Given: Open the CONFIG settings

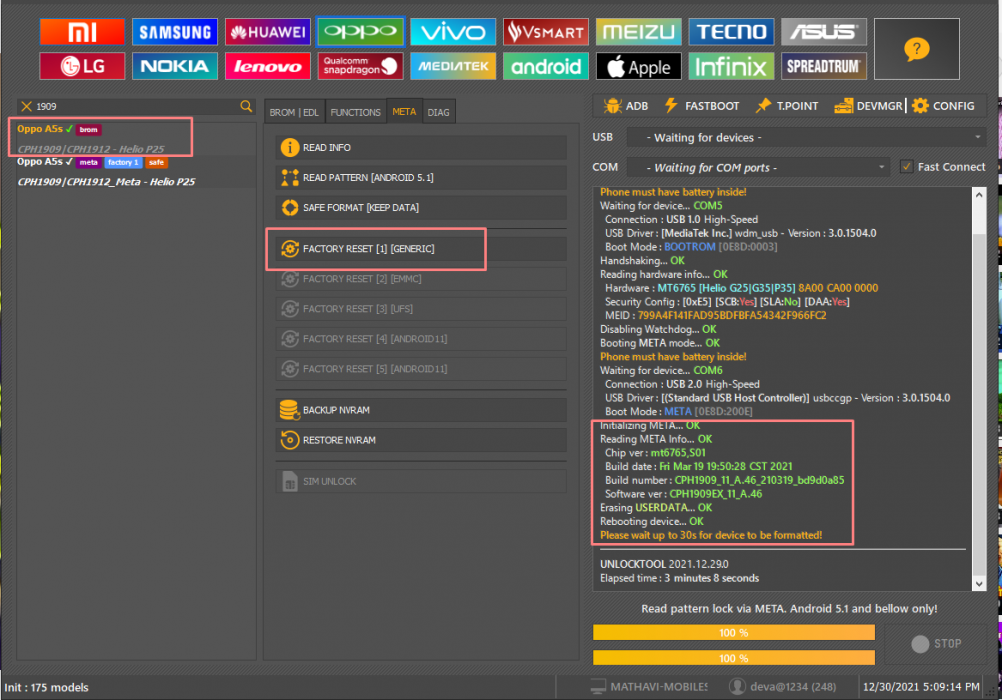Looking at the screenshot, I should click(943, 106).
